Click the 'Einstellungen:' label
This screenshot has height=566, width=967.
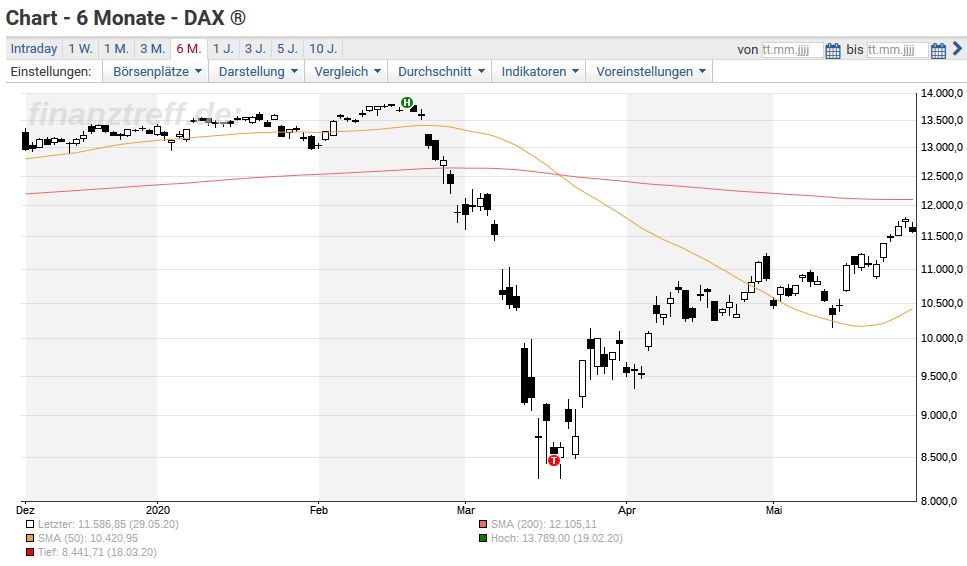(51, 72)
